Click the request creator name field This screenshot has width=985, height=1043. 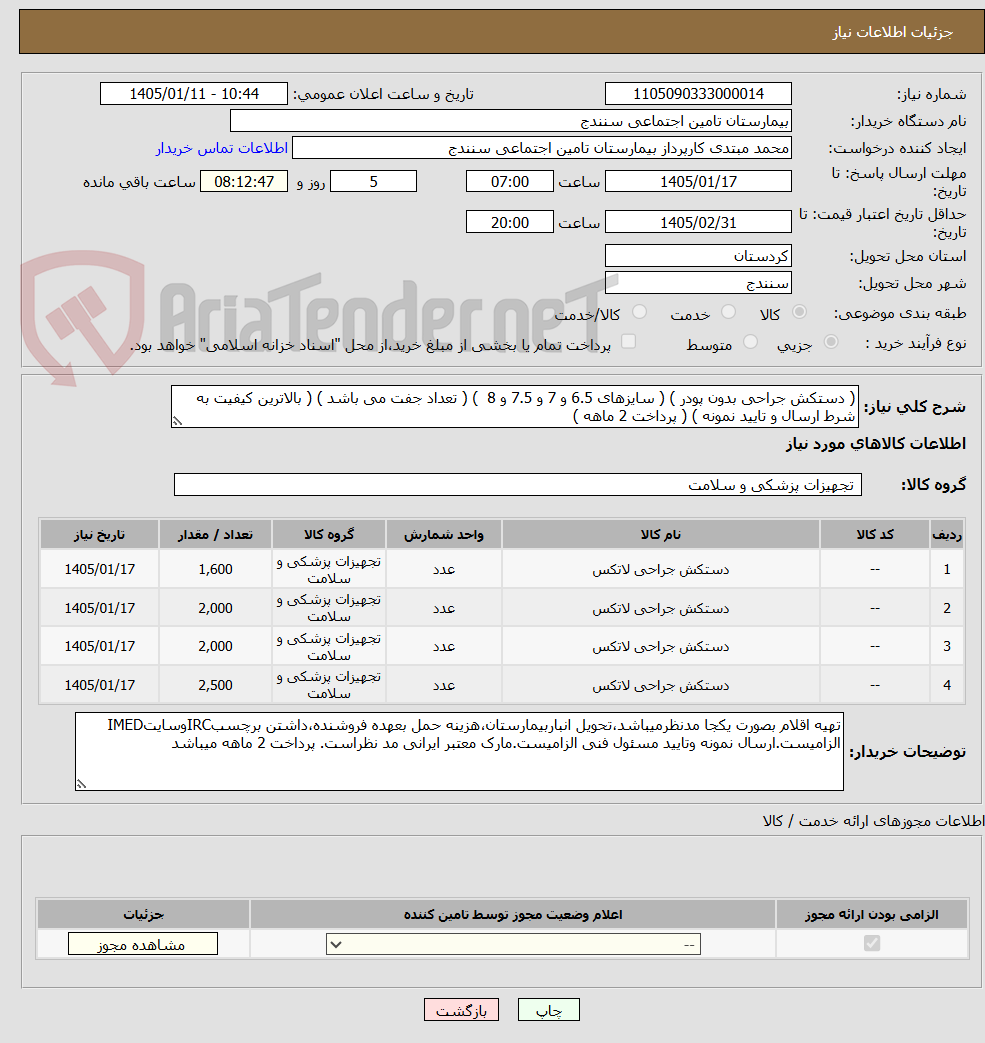tap(542, 148)
